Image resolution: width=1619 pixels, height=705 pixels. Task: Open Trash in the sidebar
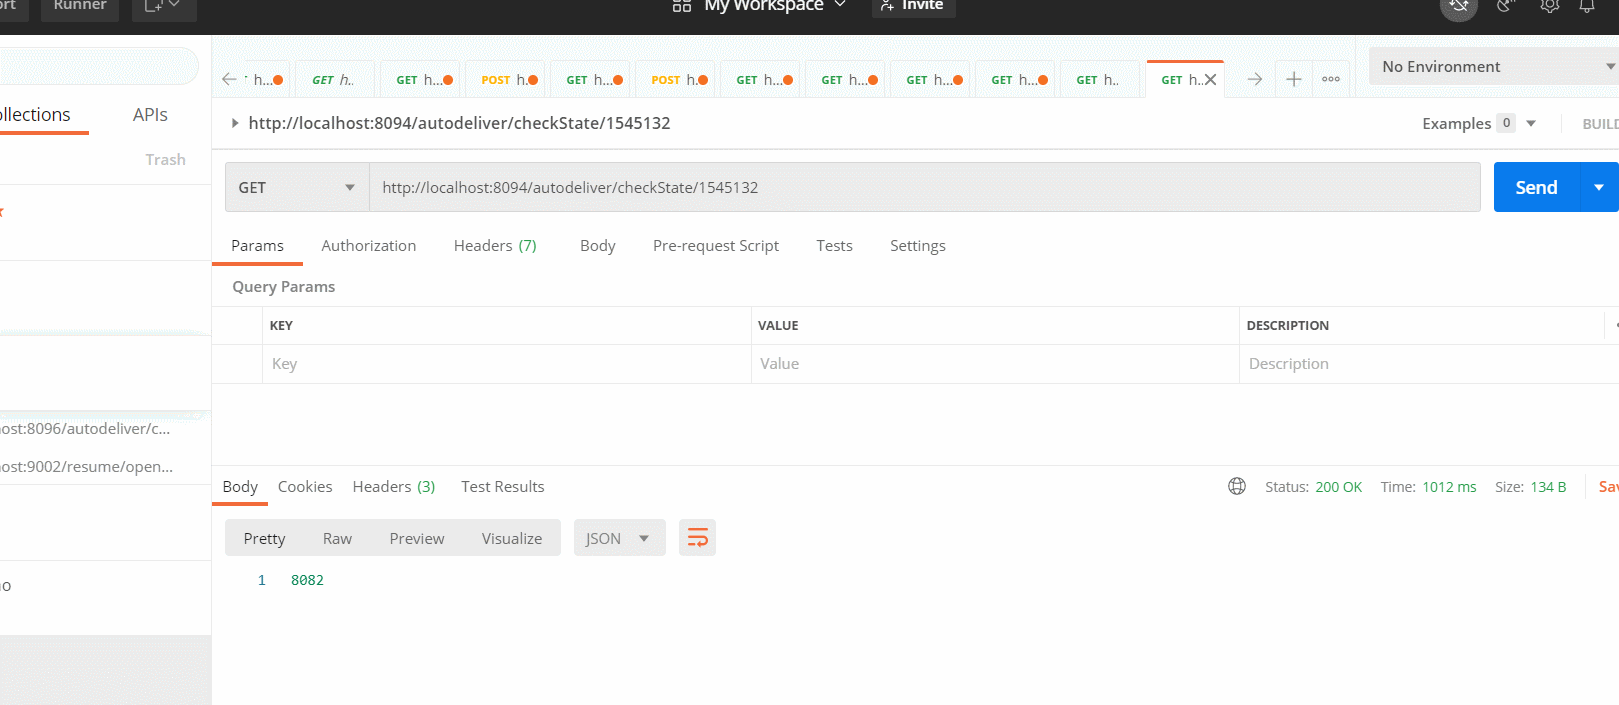pos(165,160)
